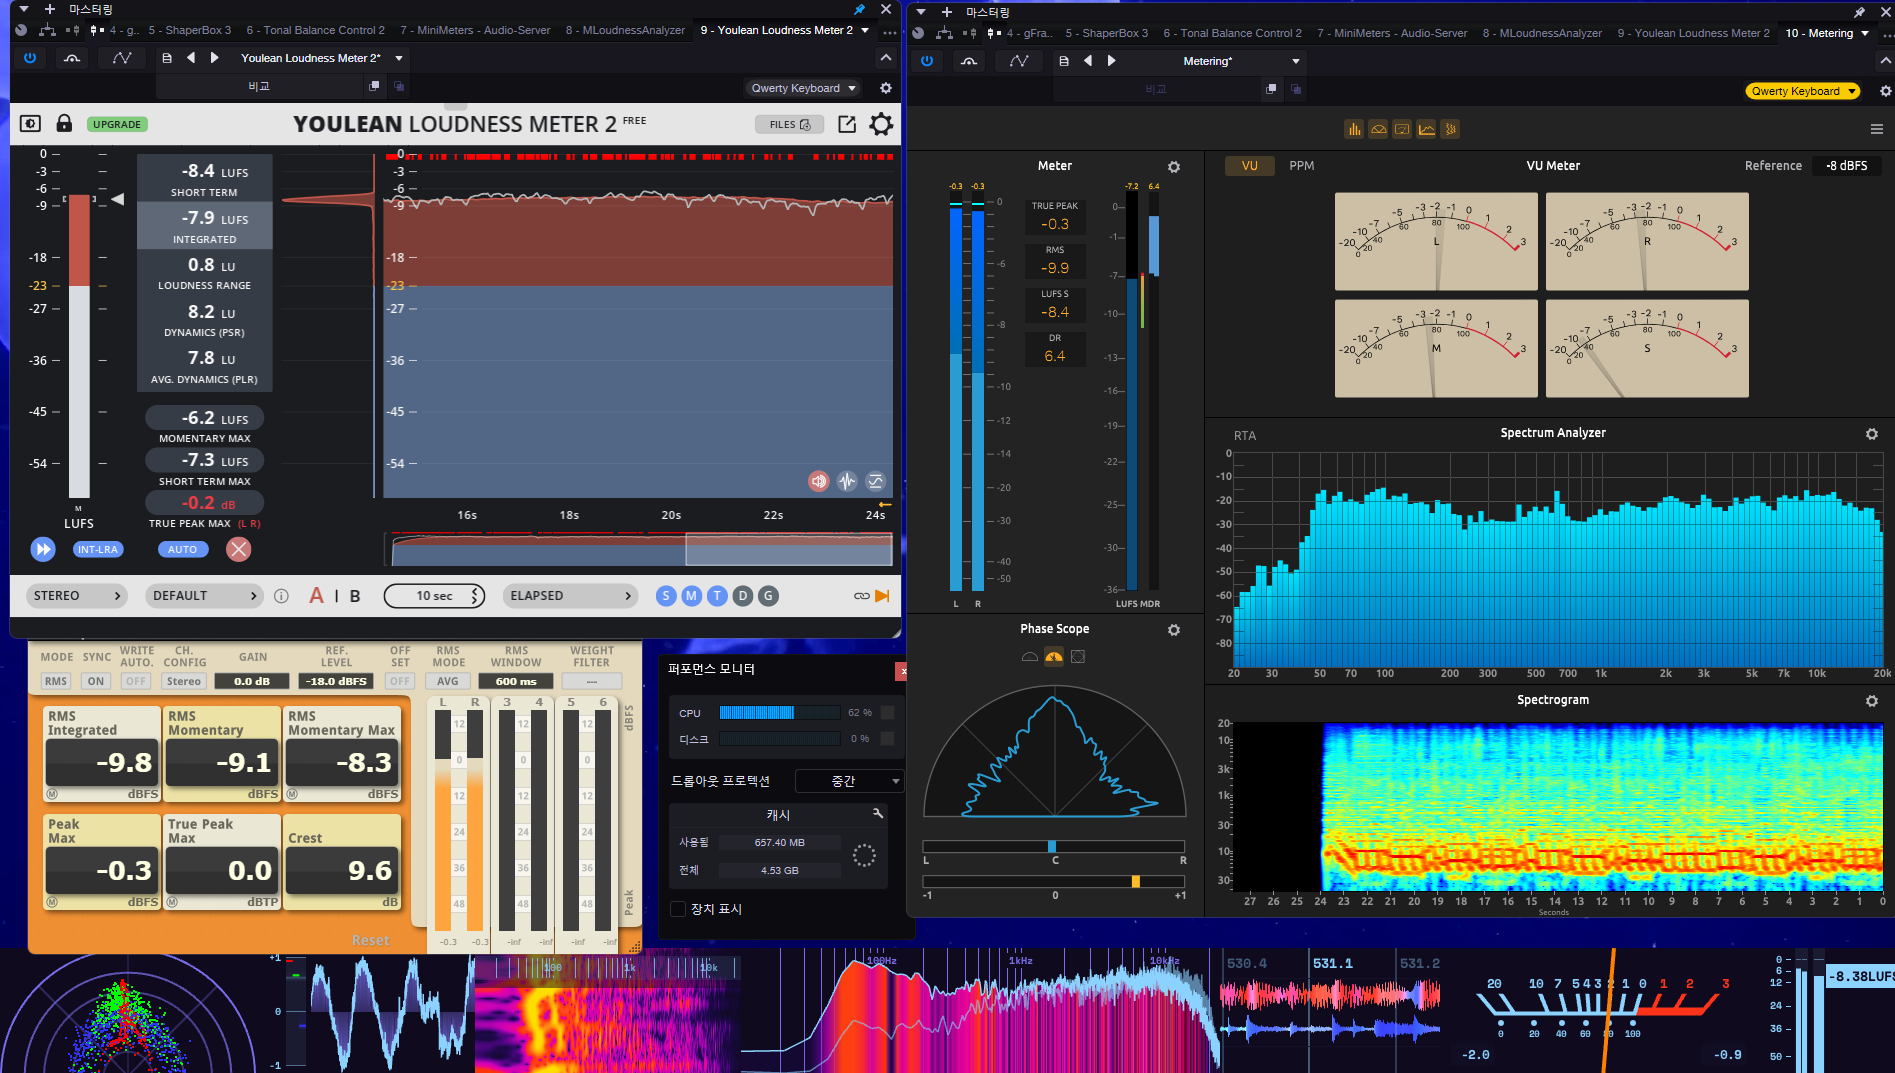Click the waveform icon on loudness graph
Screen dimensions: 1895x1073
coord(847,481)
